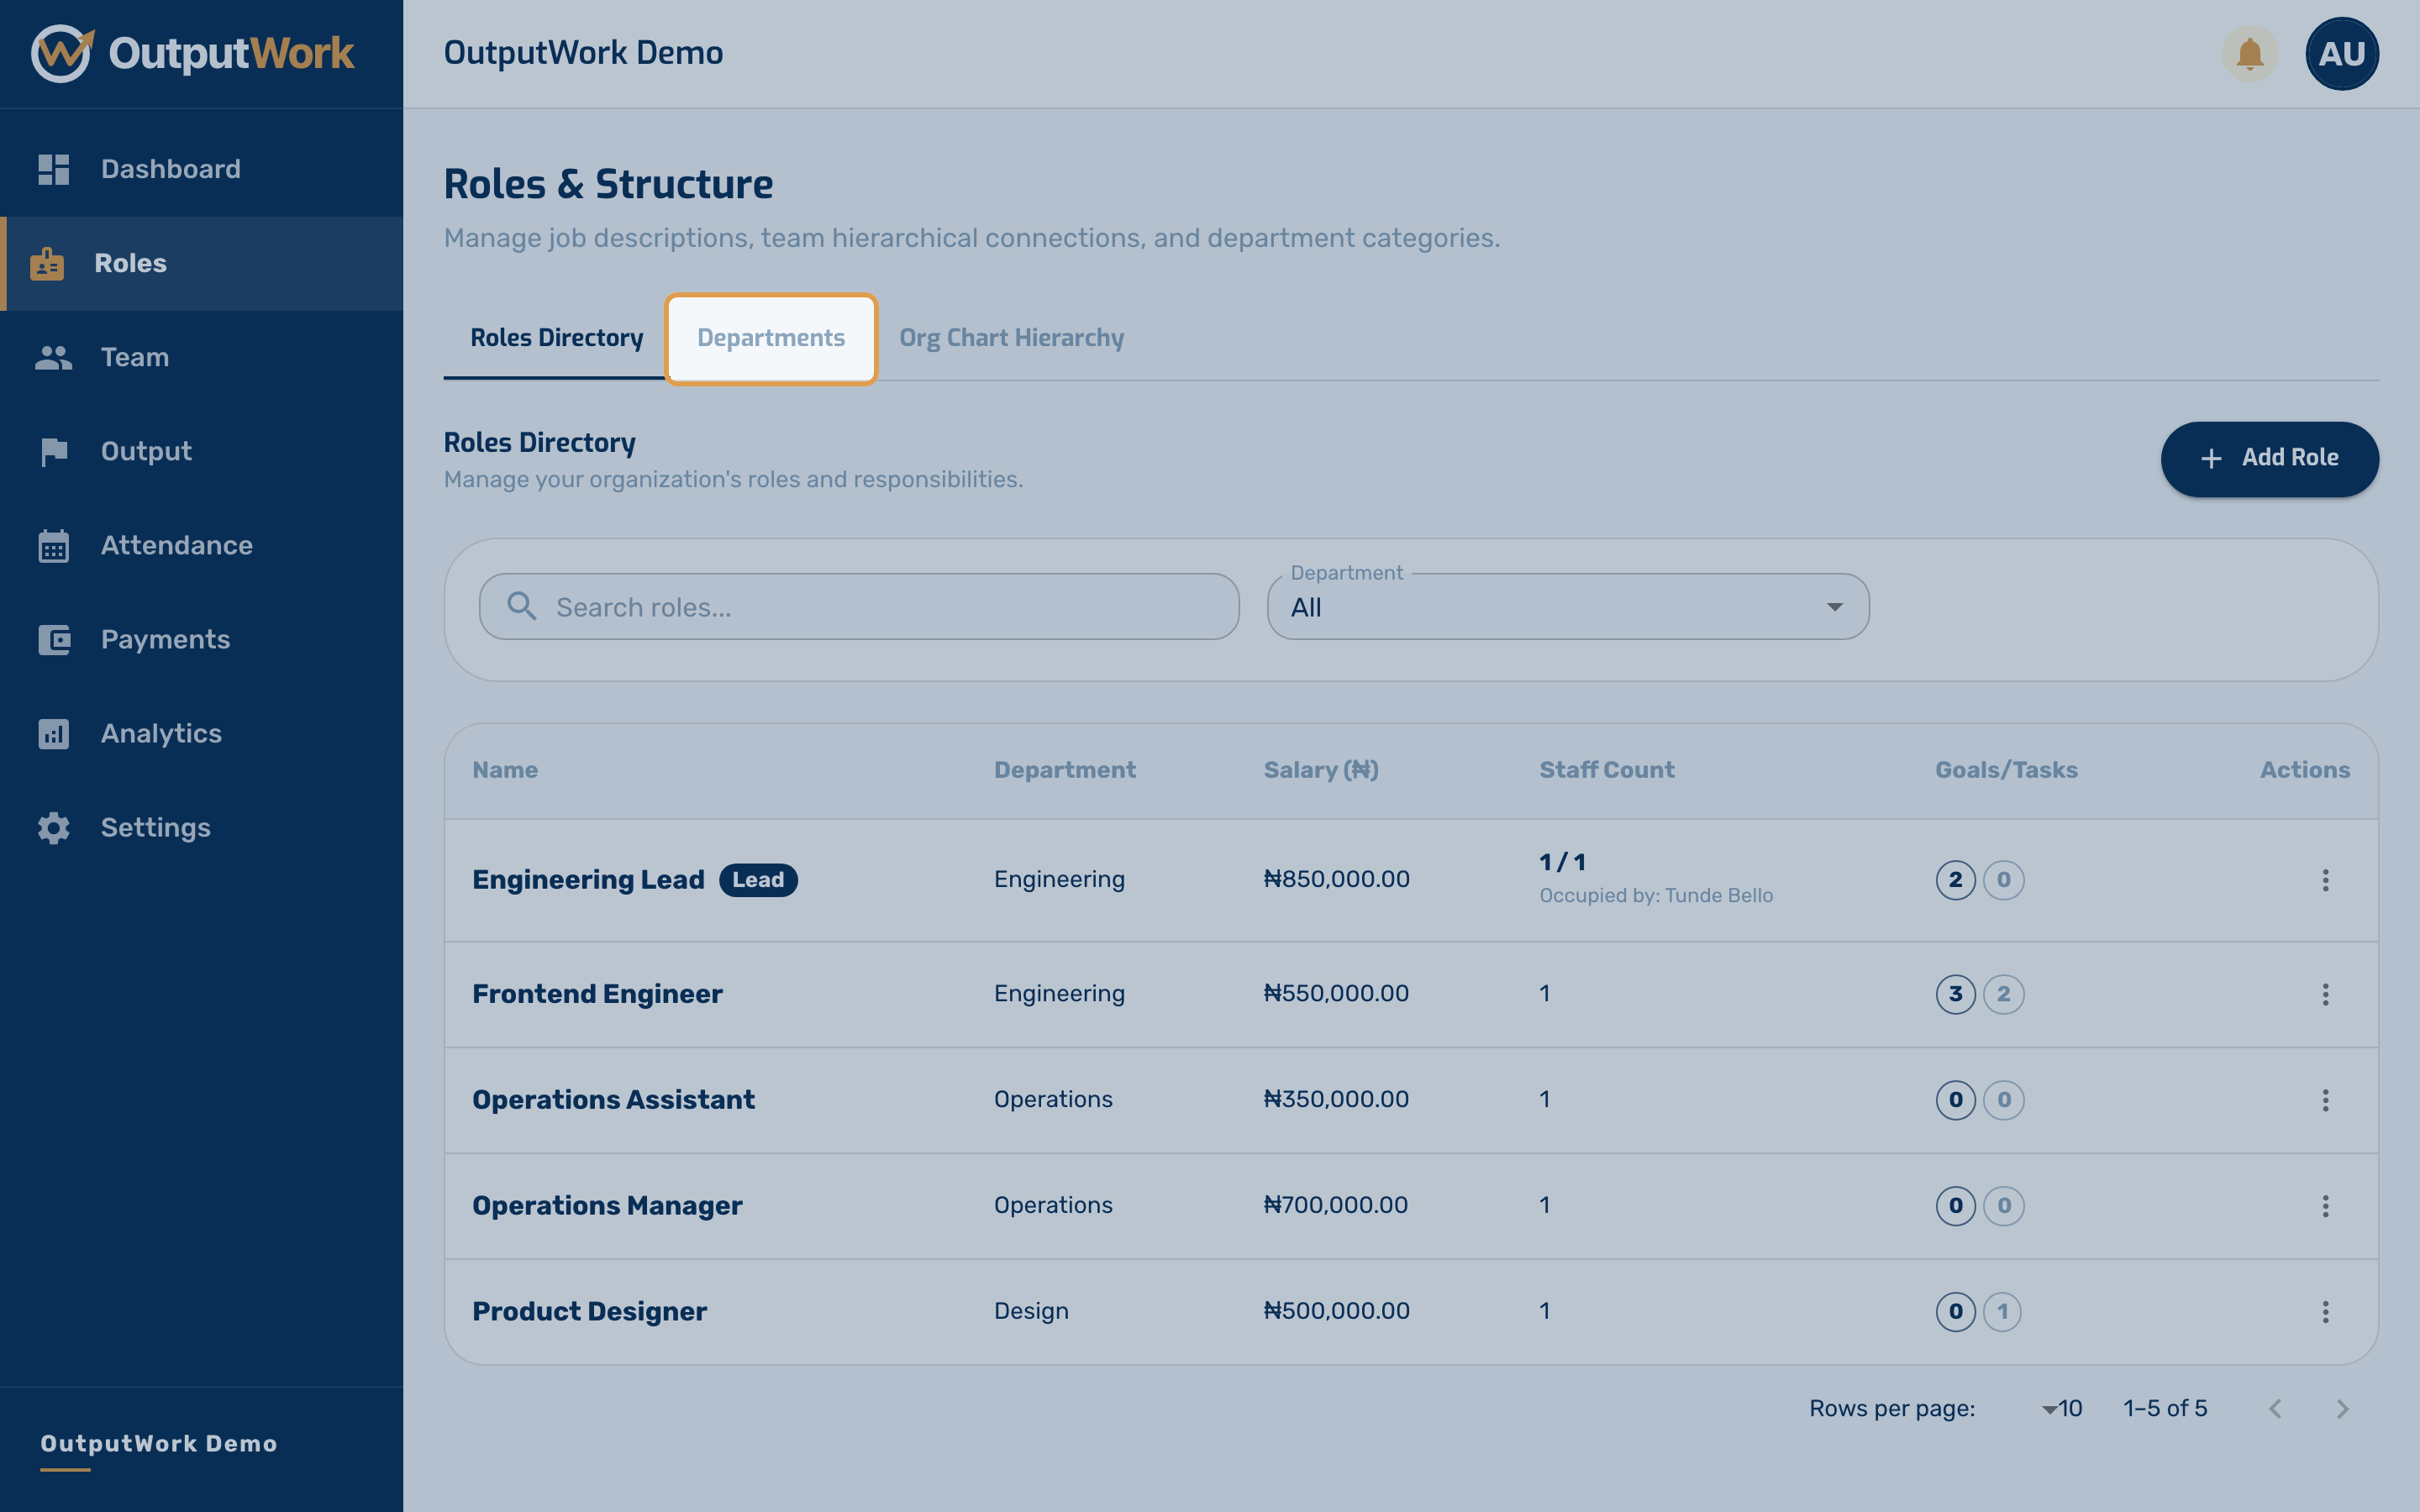This screenshot has height=1512, width=2420.
Task: Click the ₦550,000.00 salary cell
Action: point(1336,994)
